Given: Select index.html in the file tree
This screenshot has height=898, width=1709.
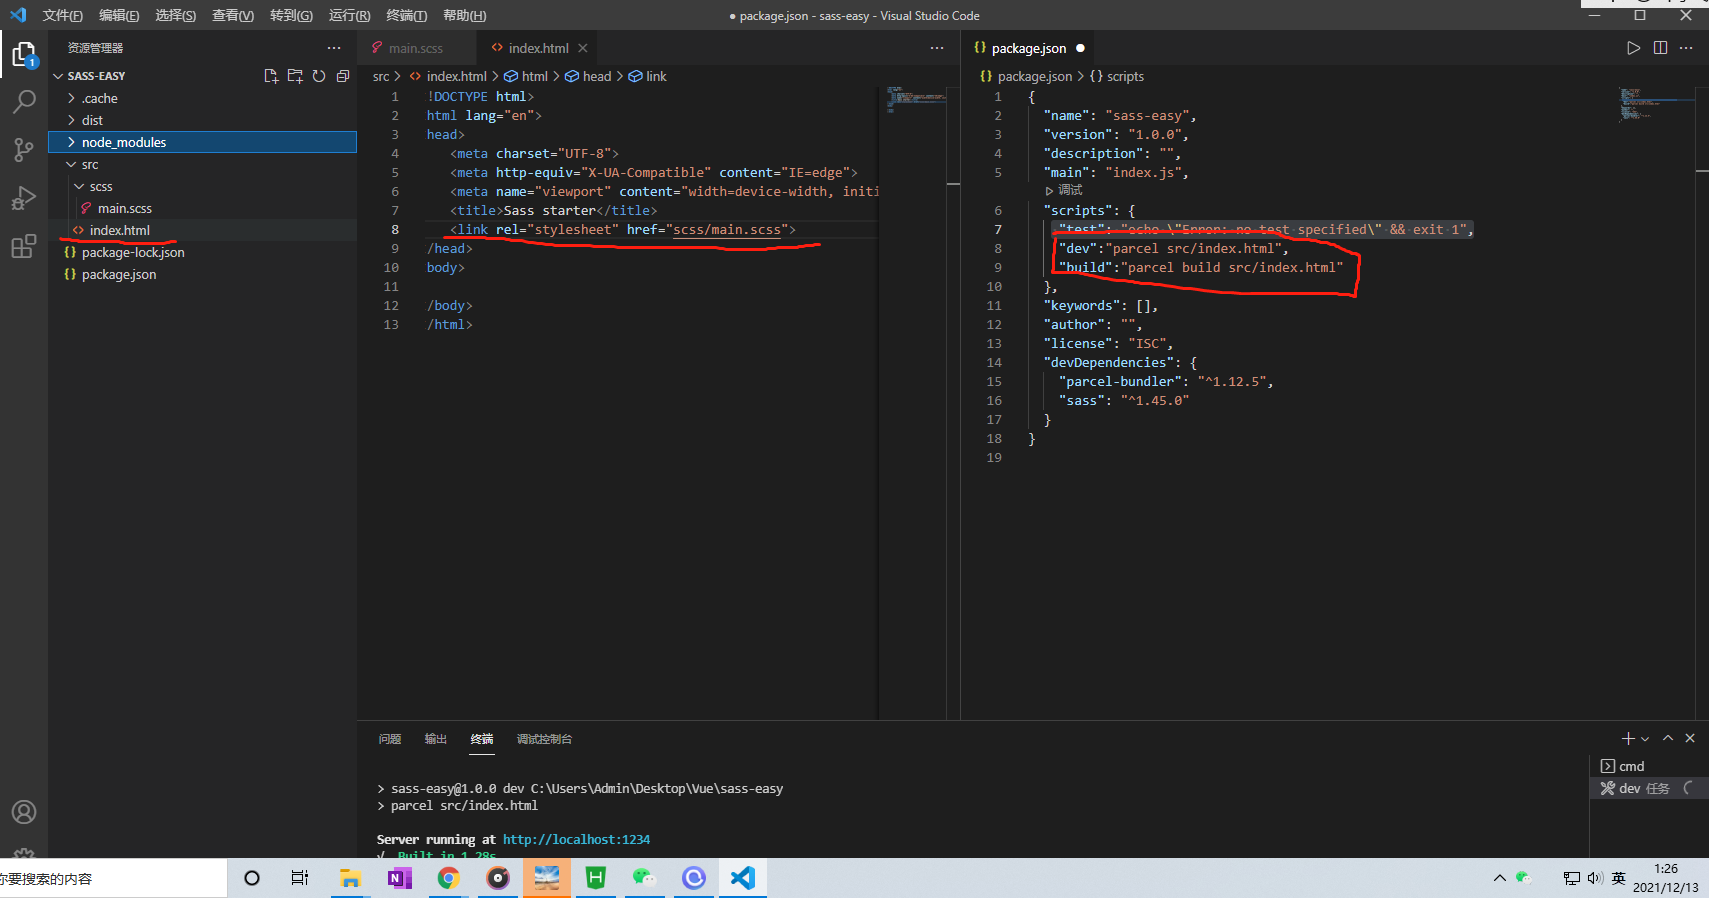Looking at the screenshot, I should (202, 230).
